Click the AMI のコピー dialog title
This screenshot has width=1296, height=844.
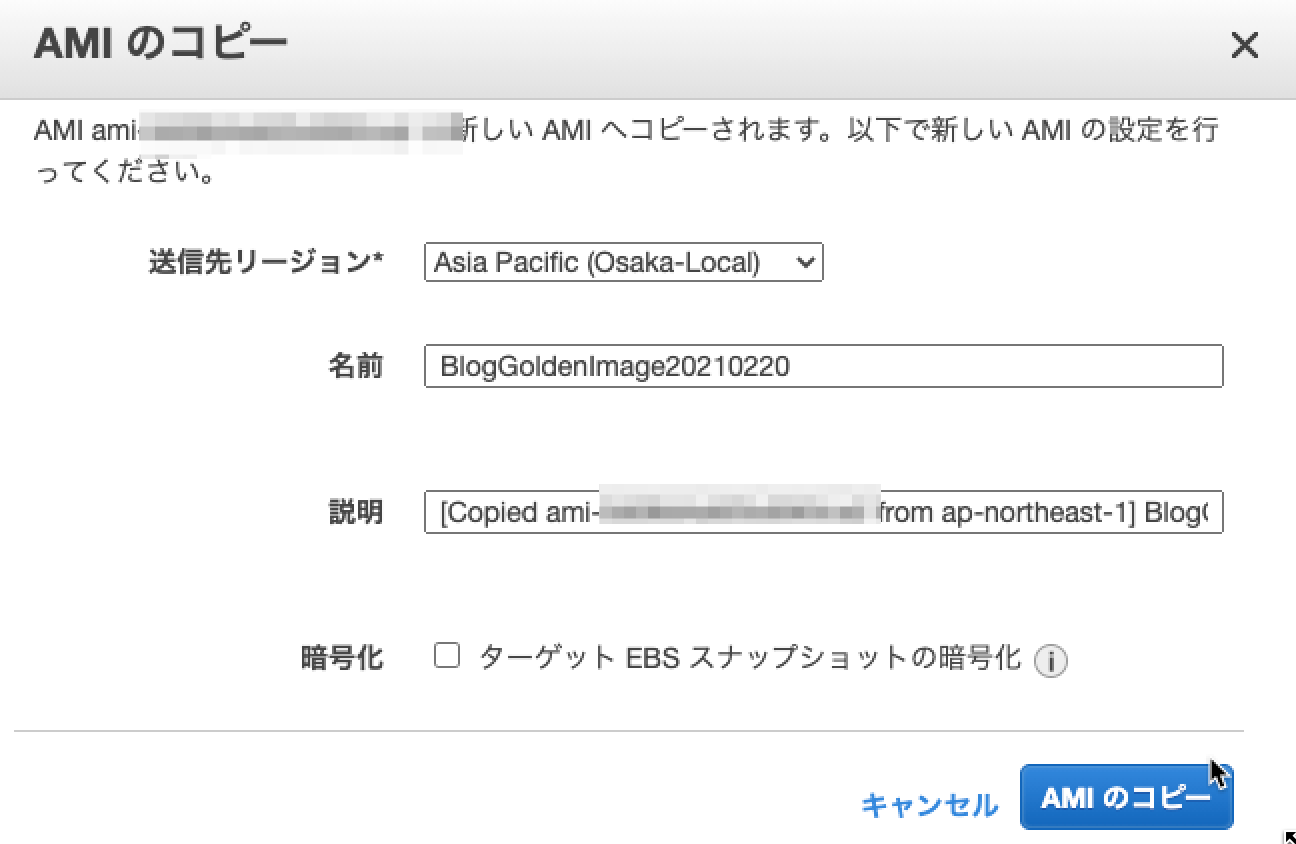[161, 44]
